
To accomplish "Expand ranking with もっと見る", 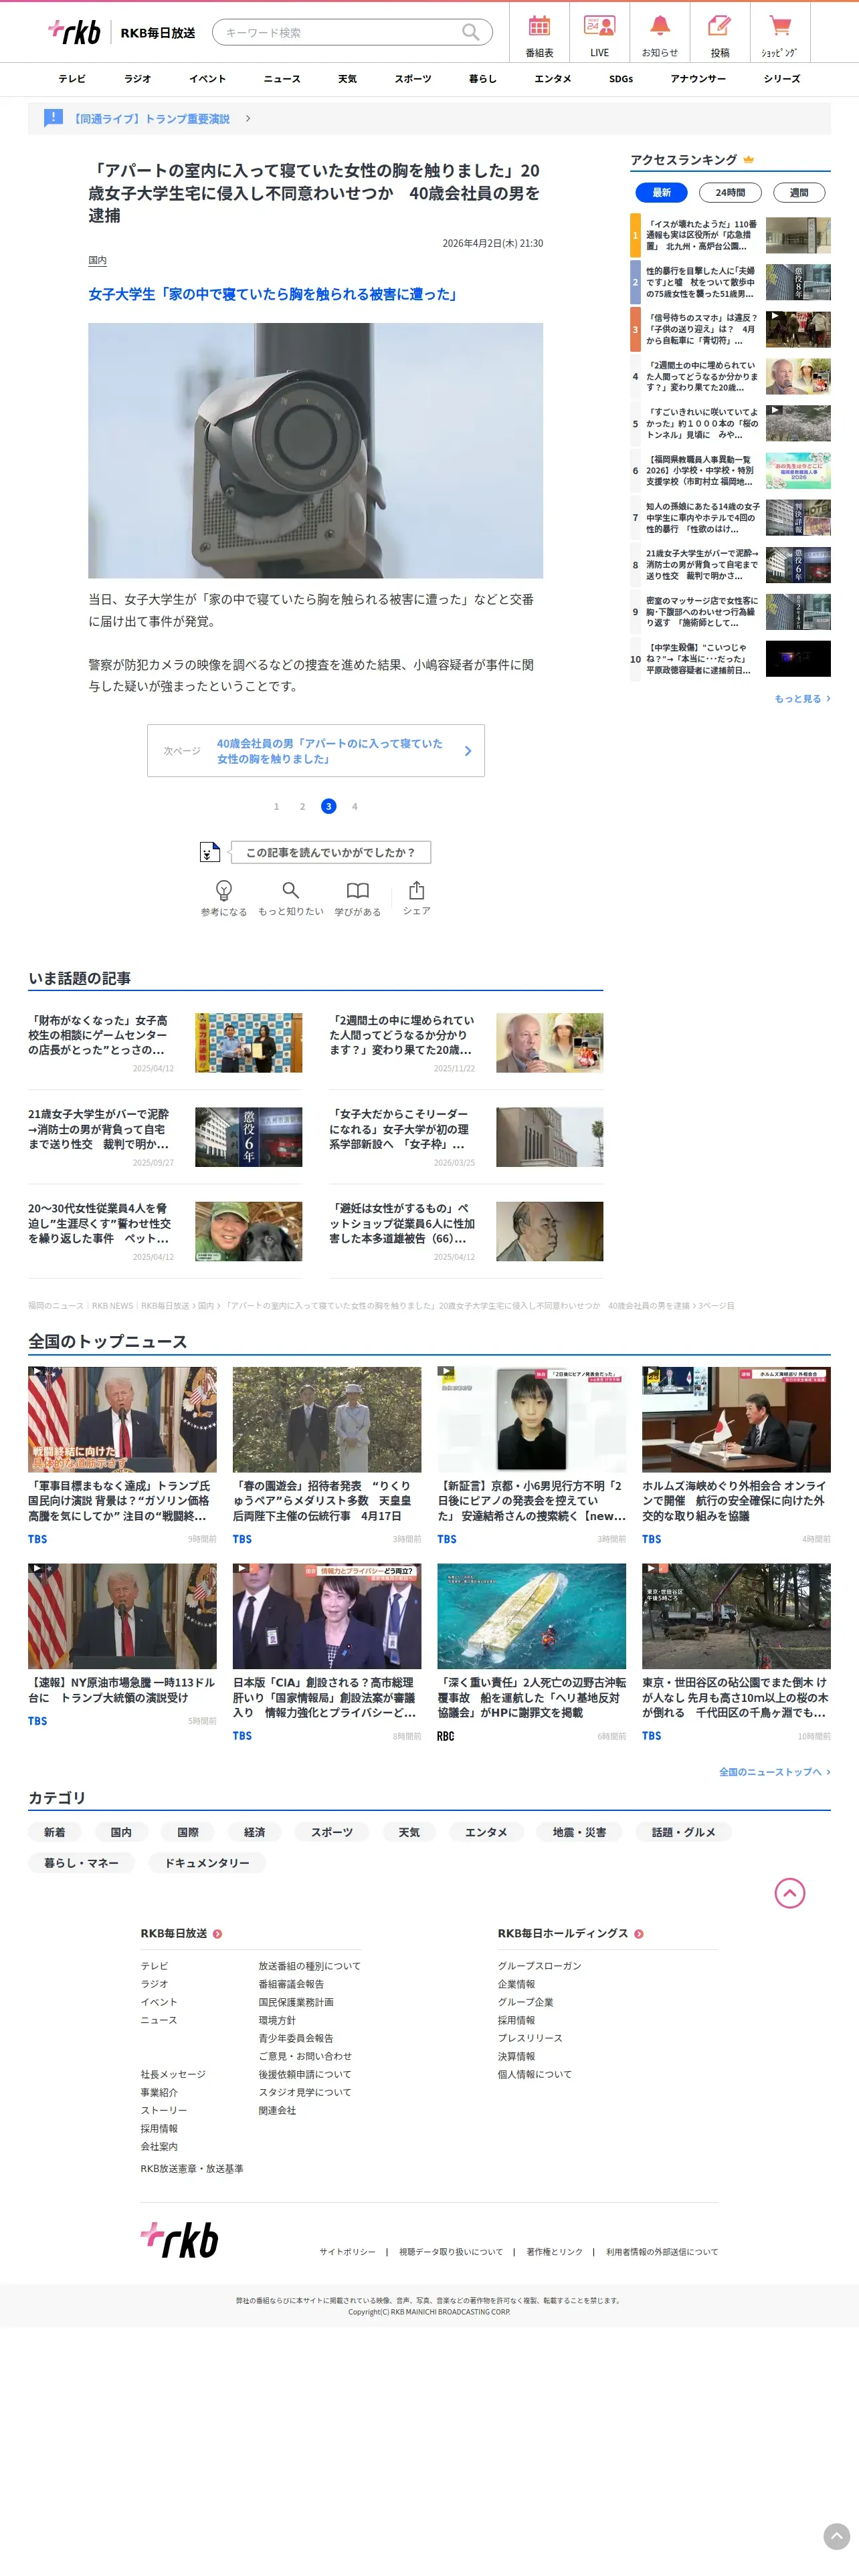I will click(802, 698).
